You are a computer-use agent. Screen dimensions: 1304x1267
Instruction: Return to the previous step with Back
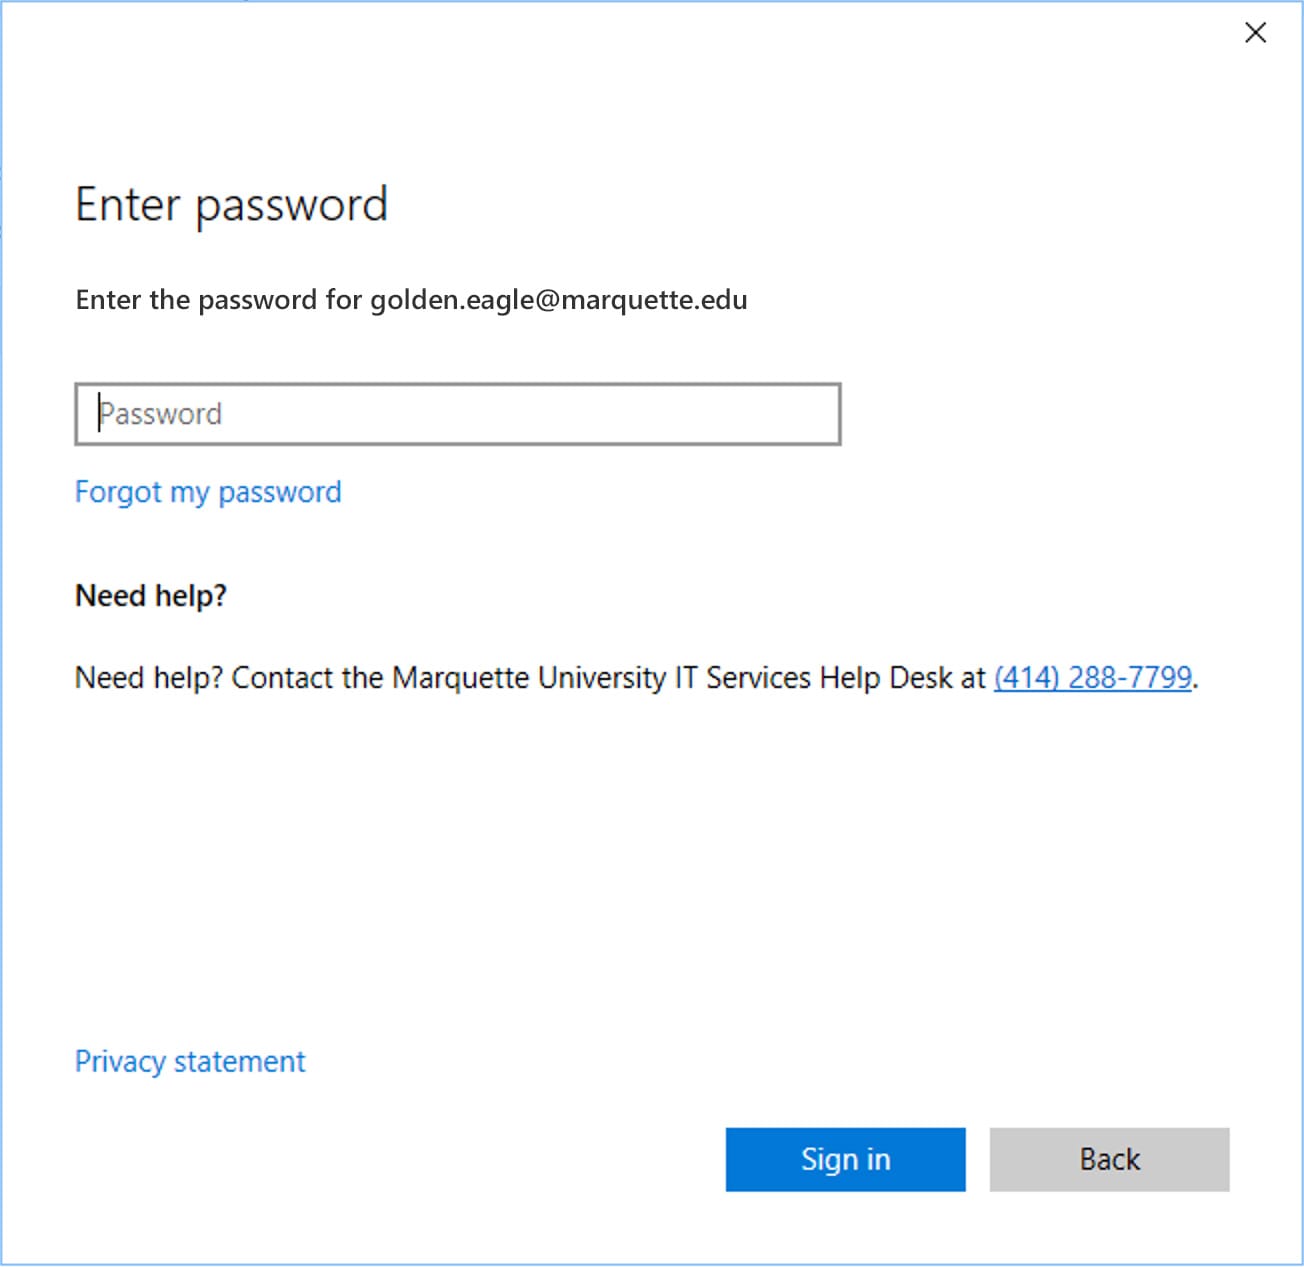1109,1159
